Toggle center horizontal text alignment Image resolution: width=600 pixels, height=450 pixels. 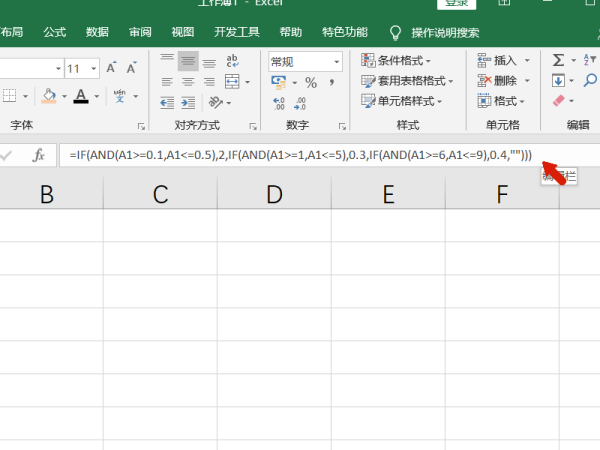(x=188, y=81)
